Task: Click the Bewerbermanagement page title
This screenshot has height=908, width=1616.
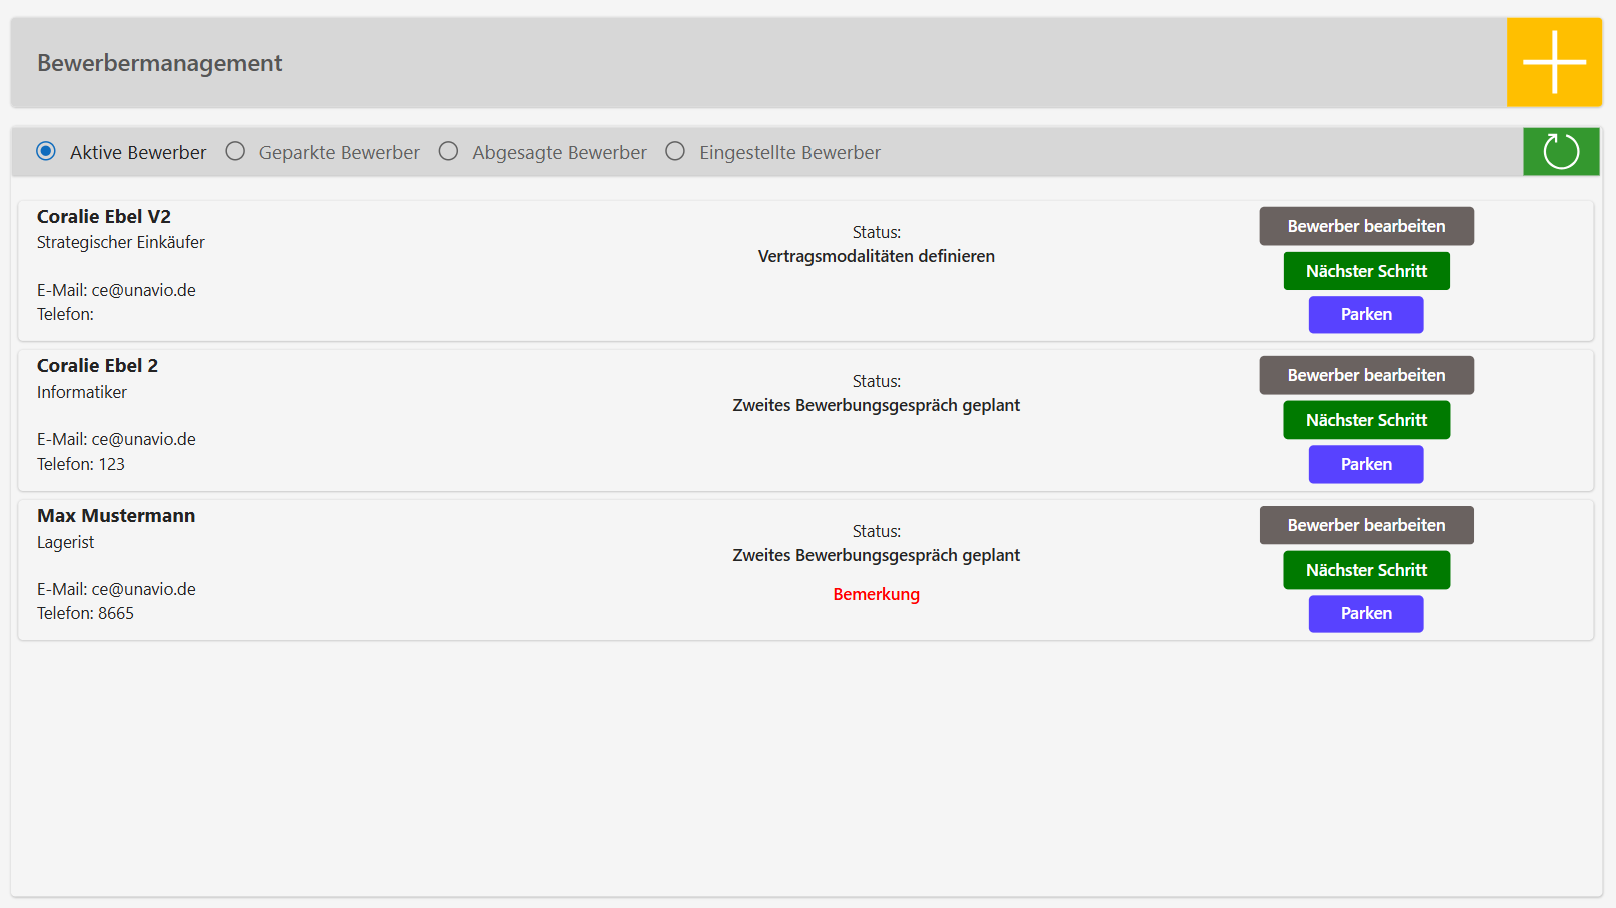Action: click(160, 63)
